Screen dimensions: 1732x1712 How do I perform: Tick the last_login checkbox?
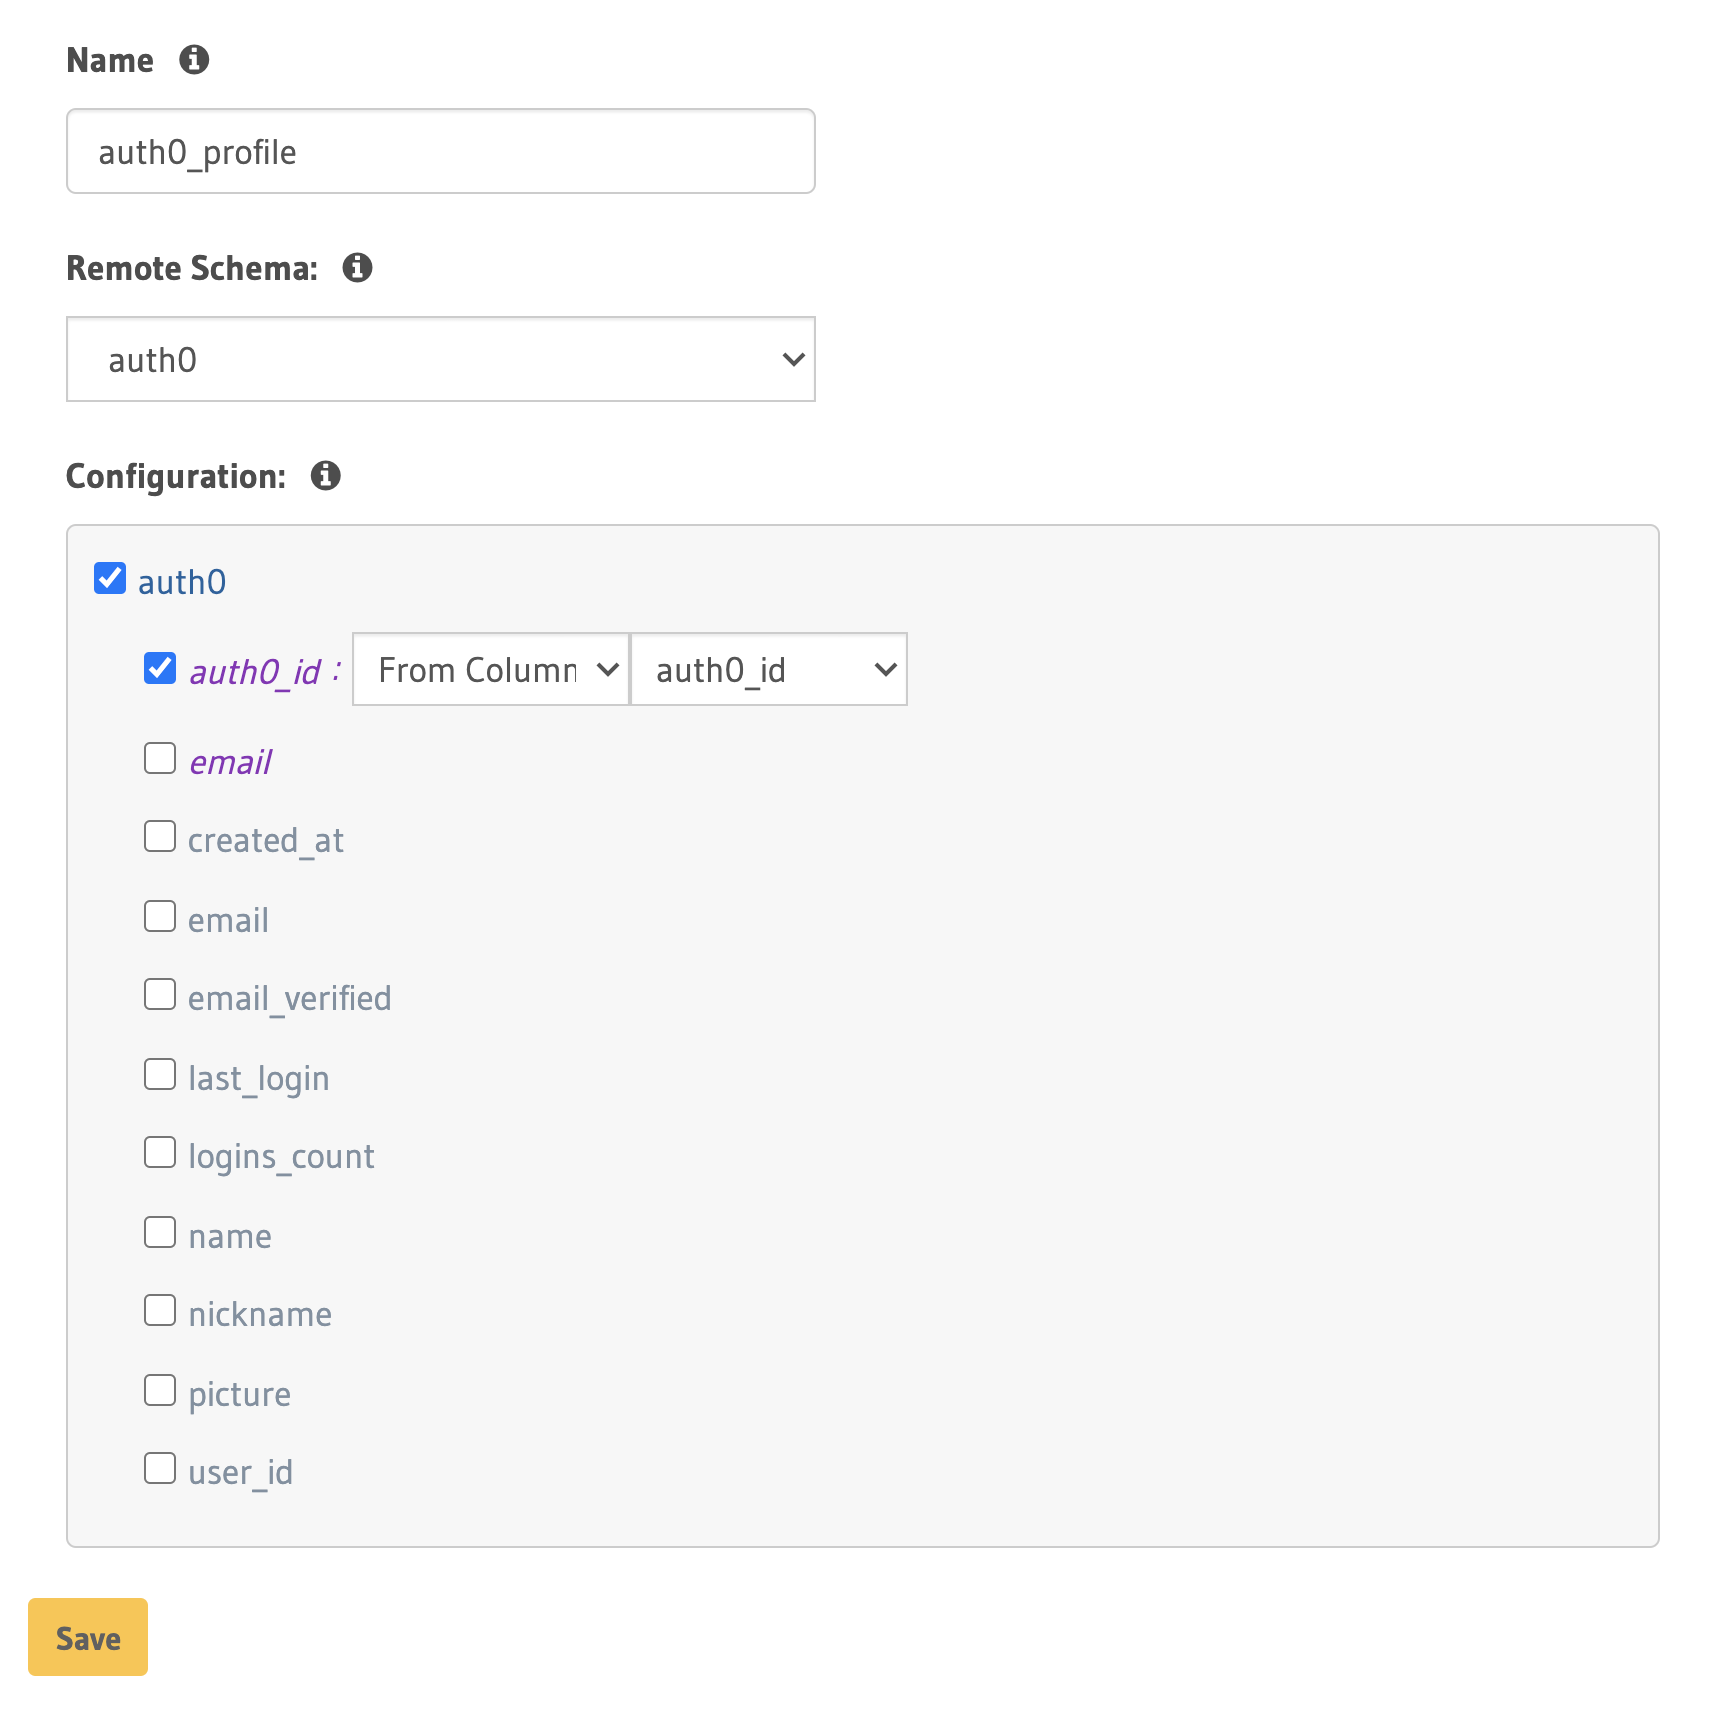(160, 1075)
